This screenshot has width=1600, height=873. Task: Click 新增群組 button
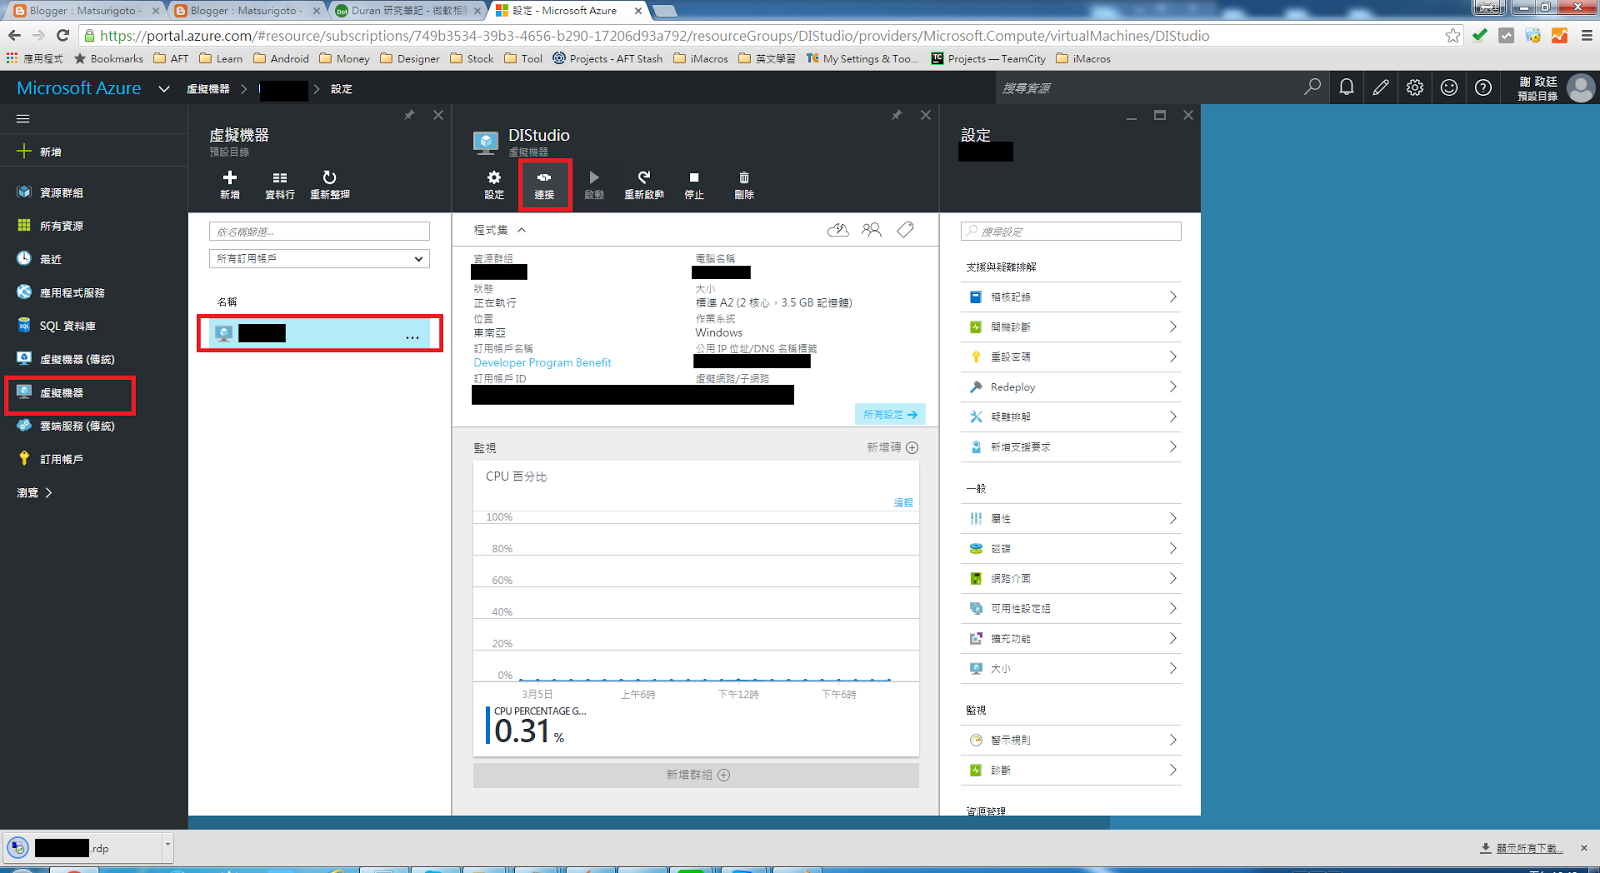pyautogui.click(x=696, y=775)
